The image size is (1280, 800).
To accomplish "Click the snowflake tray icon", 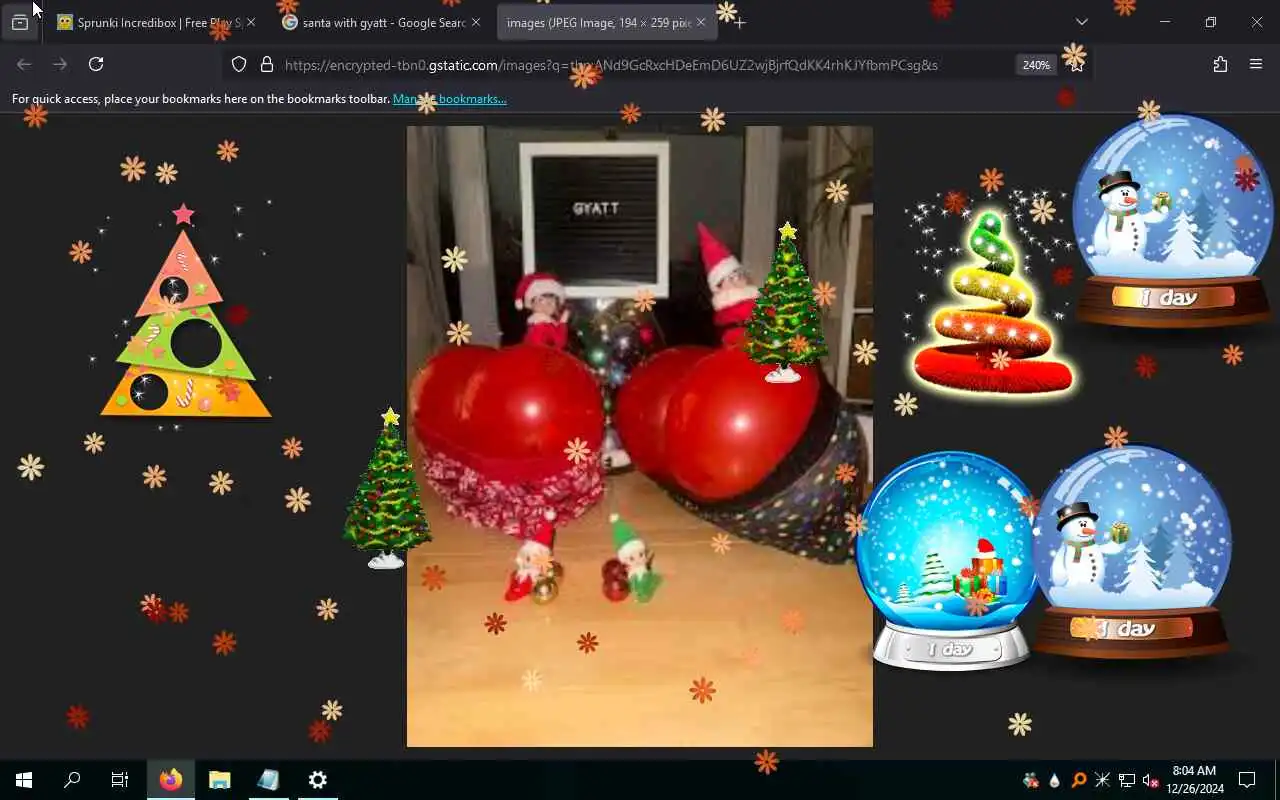I will click(1102, 780).
